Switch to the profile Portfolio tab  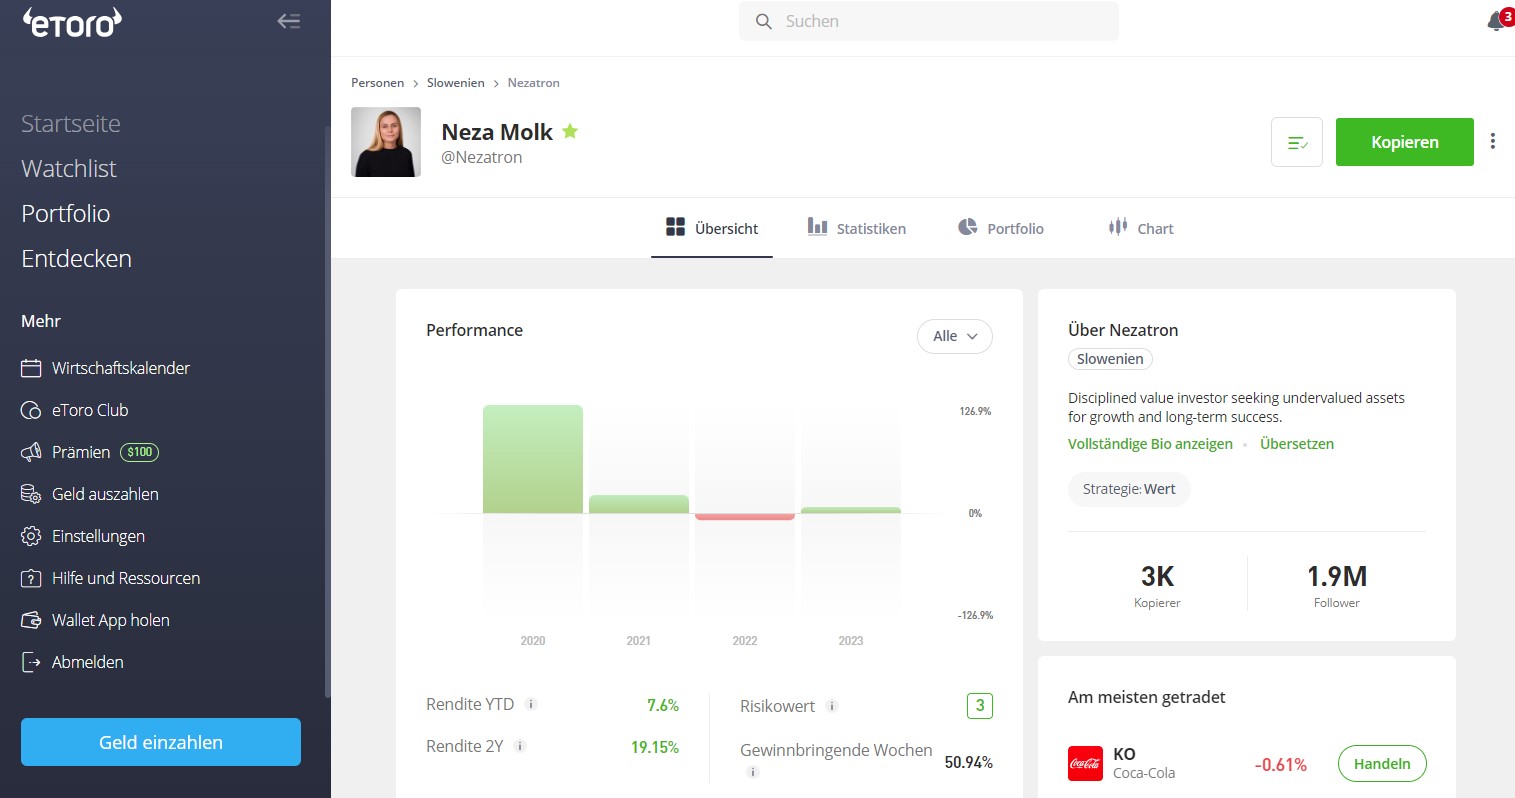click(1001, 228)
